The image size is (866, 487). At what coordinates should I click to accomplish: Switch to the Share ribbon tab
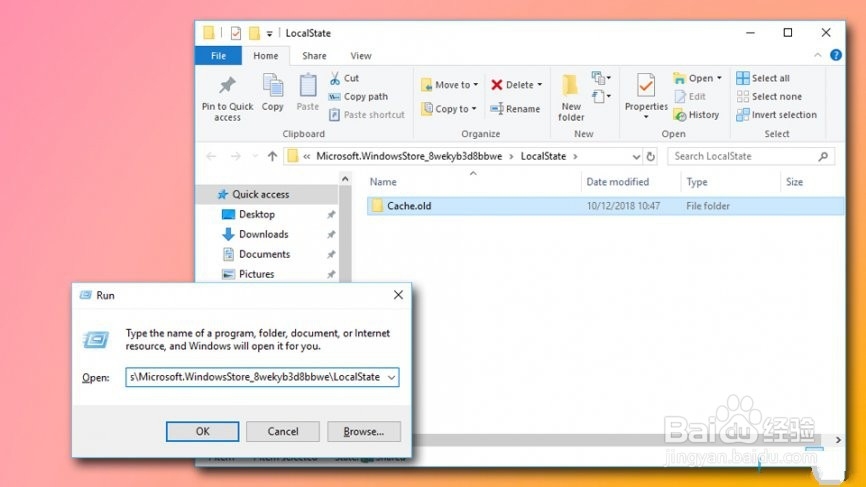[x=314, y=56]
